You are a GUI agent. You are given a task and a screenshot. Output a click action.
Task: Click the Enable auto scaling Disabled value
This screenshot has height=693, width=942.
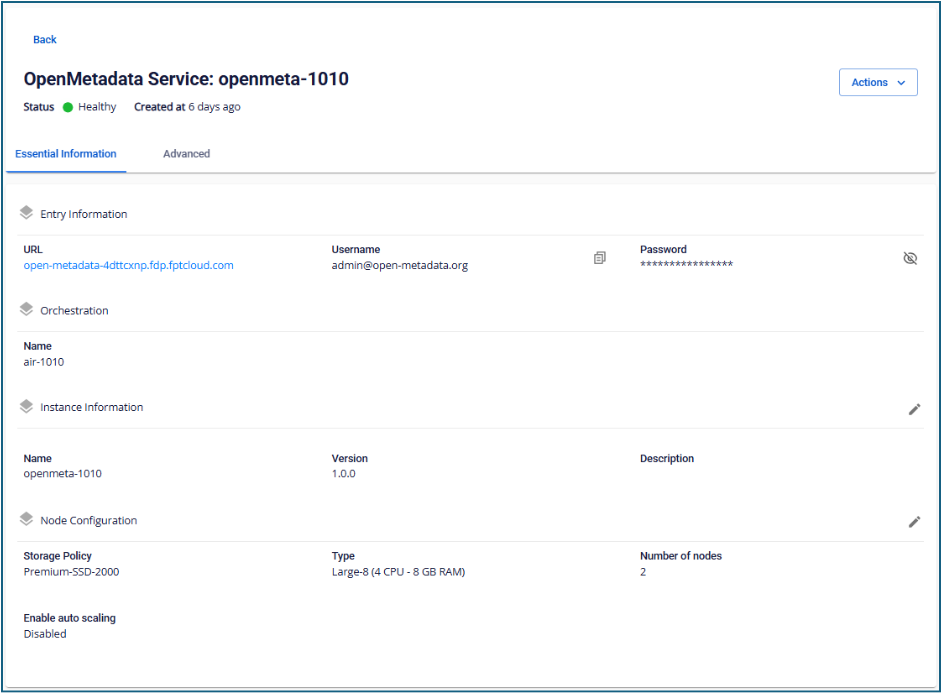pyautogui.click(x=45, y=634)
